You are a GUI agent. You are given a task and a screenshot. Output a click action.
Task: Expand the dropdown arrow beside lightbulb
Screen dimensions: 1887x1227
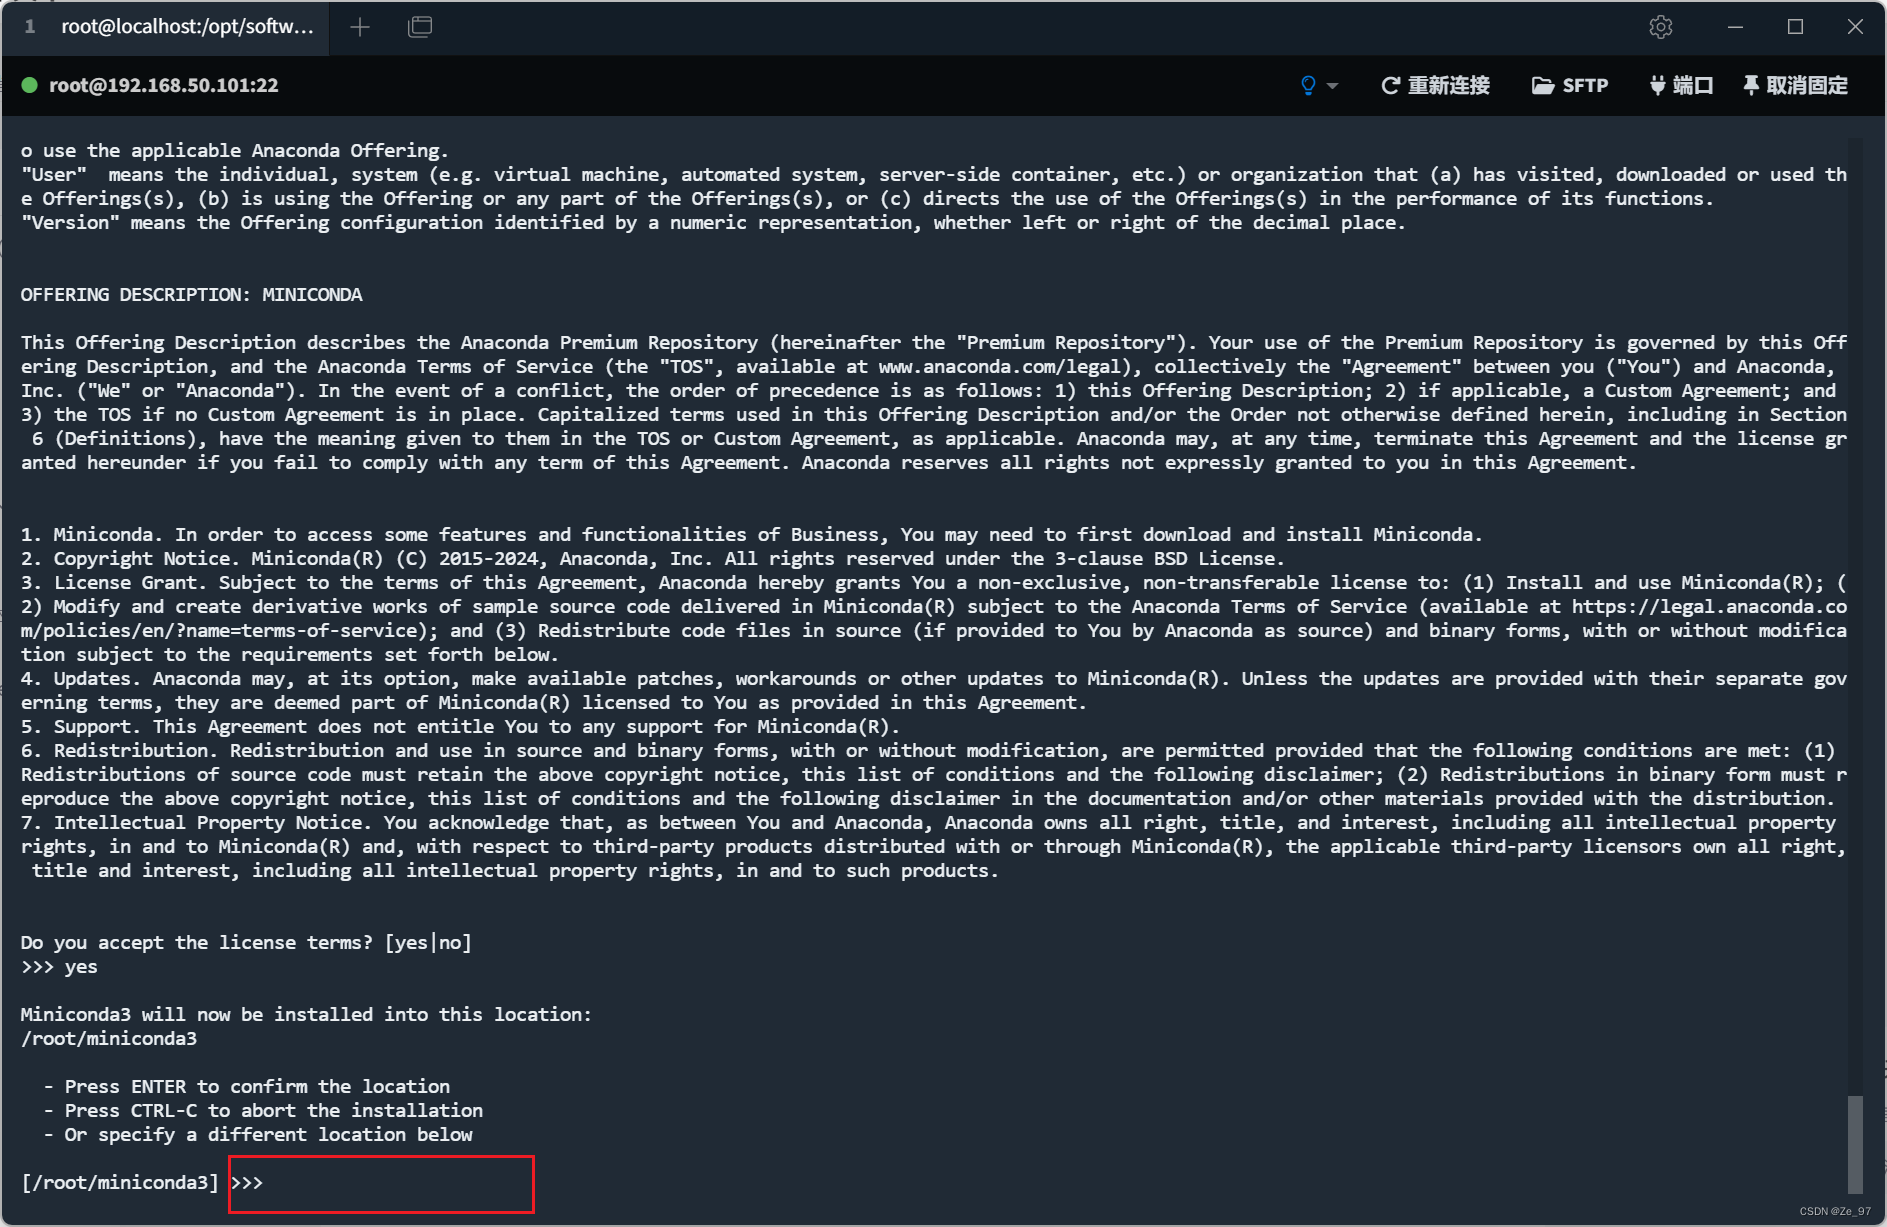[x=1332, y=87]
